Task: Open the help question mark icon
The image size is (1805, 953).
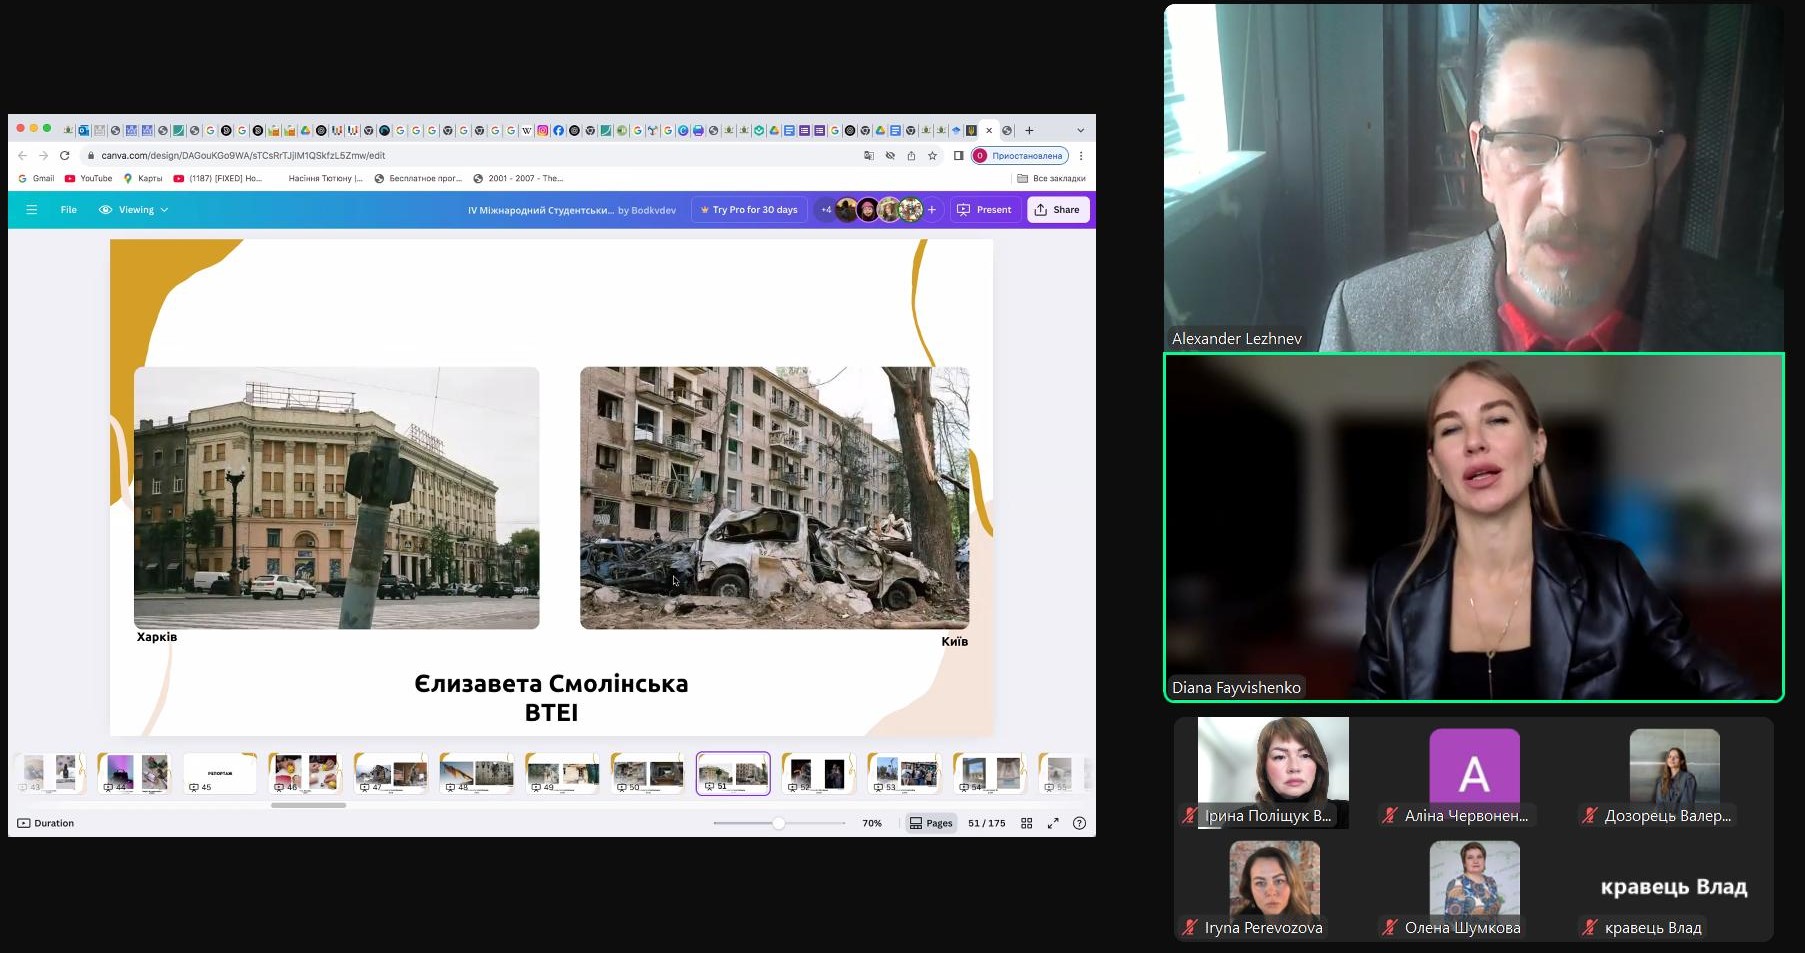Action: (x=1079, y=823)
